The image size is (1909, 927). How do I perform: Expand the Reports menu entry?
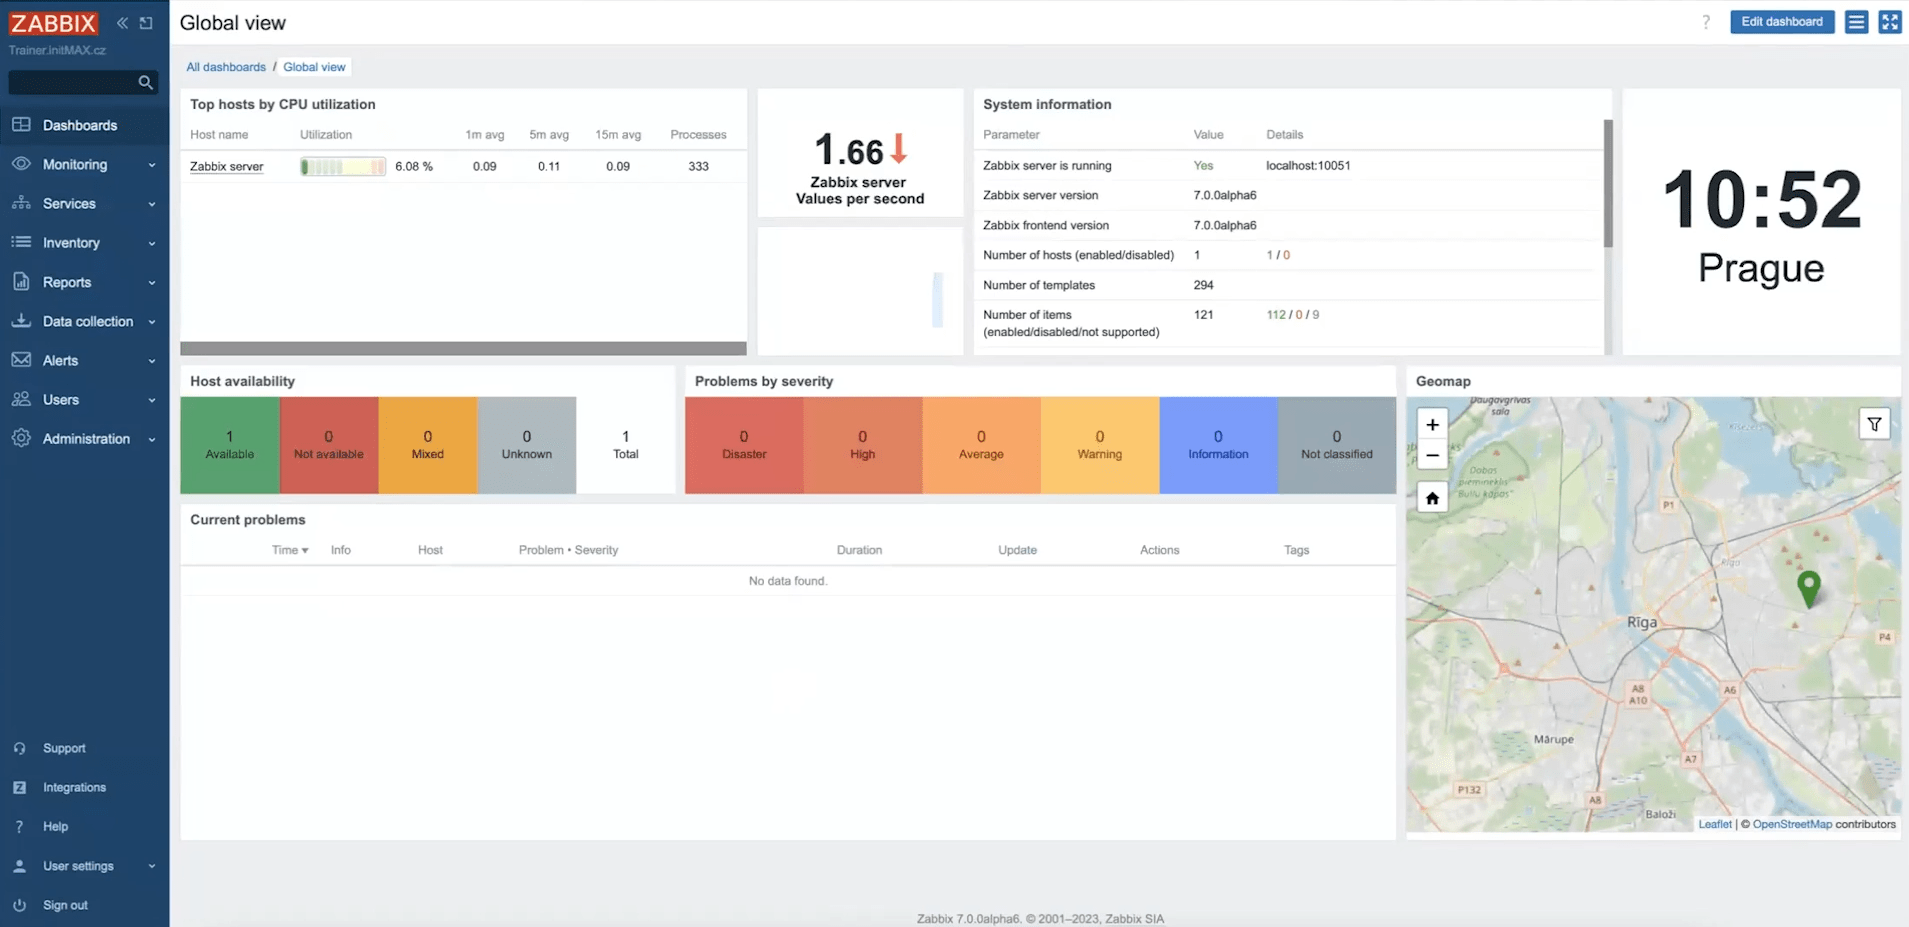coord(65,282)
